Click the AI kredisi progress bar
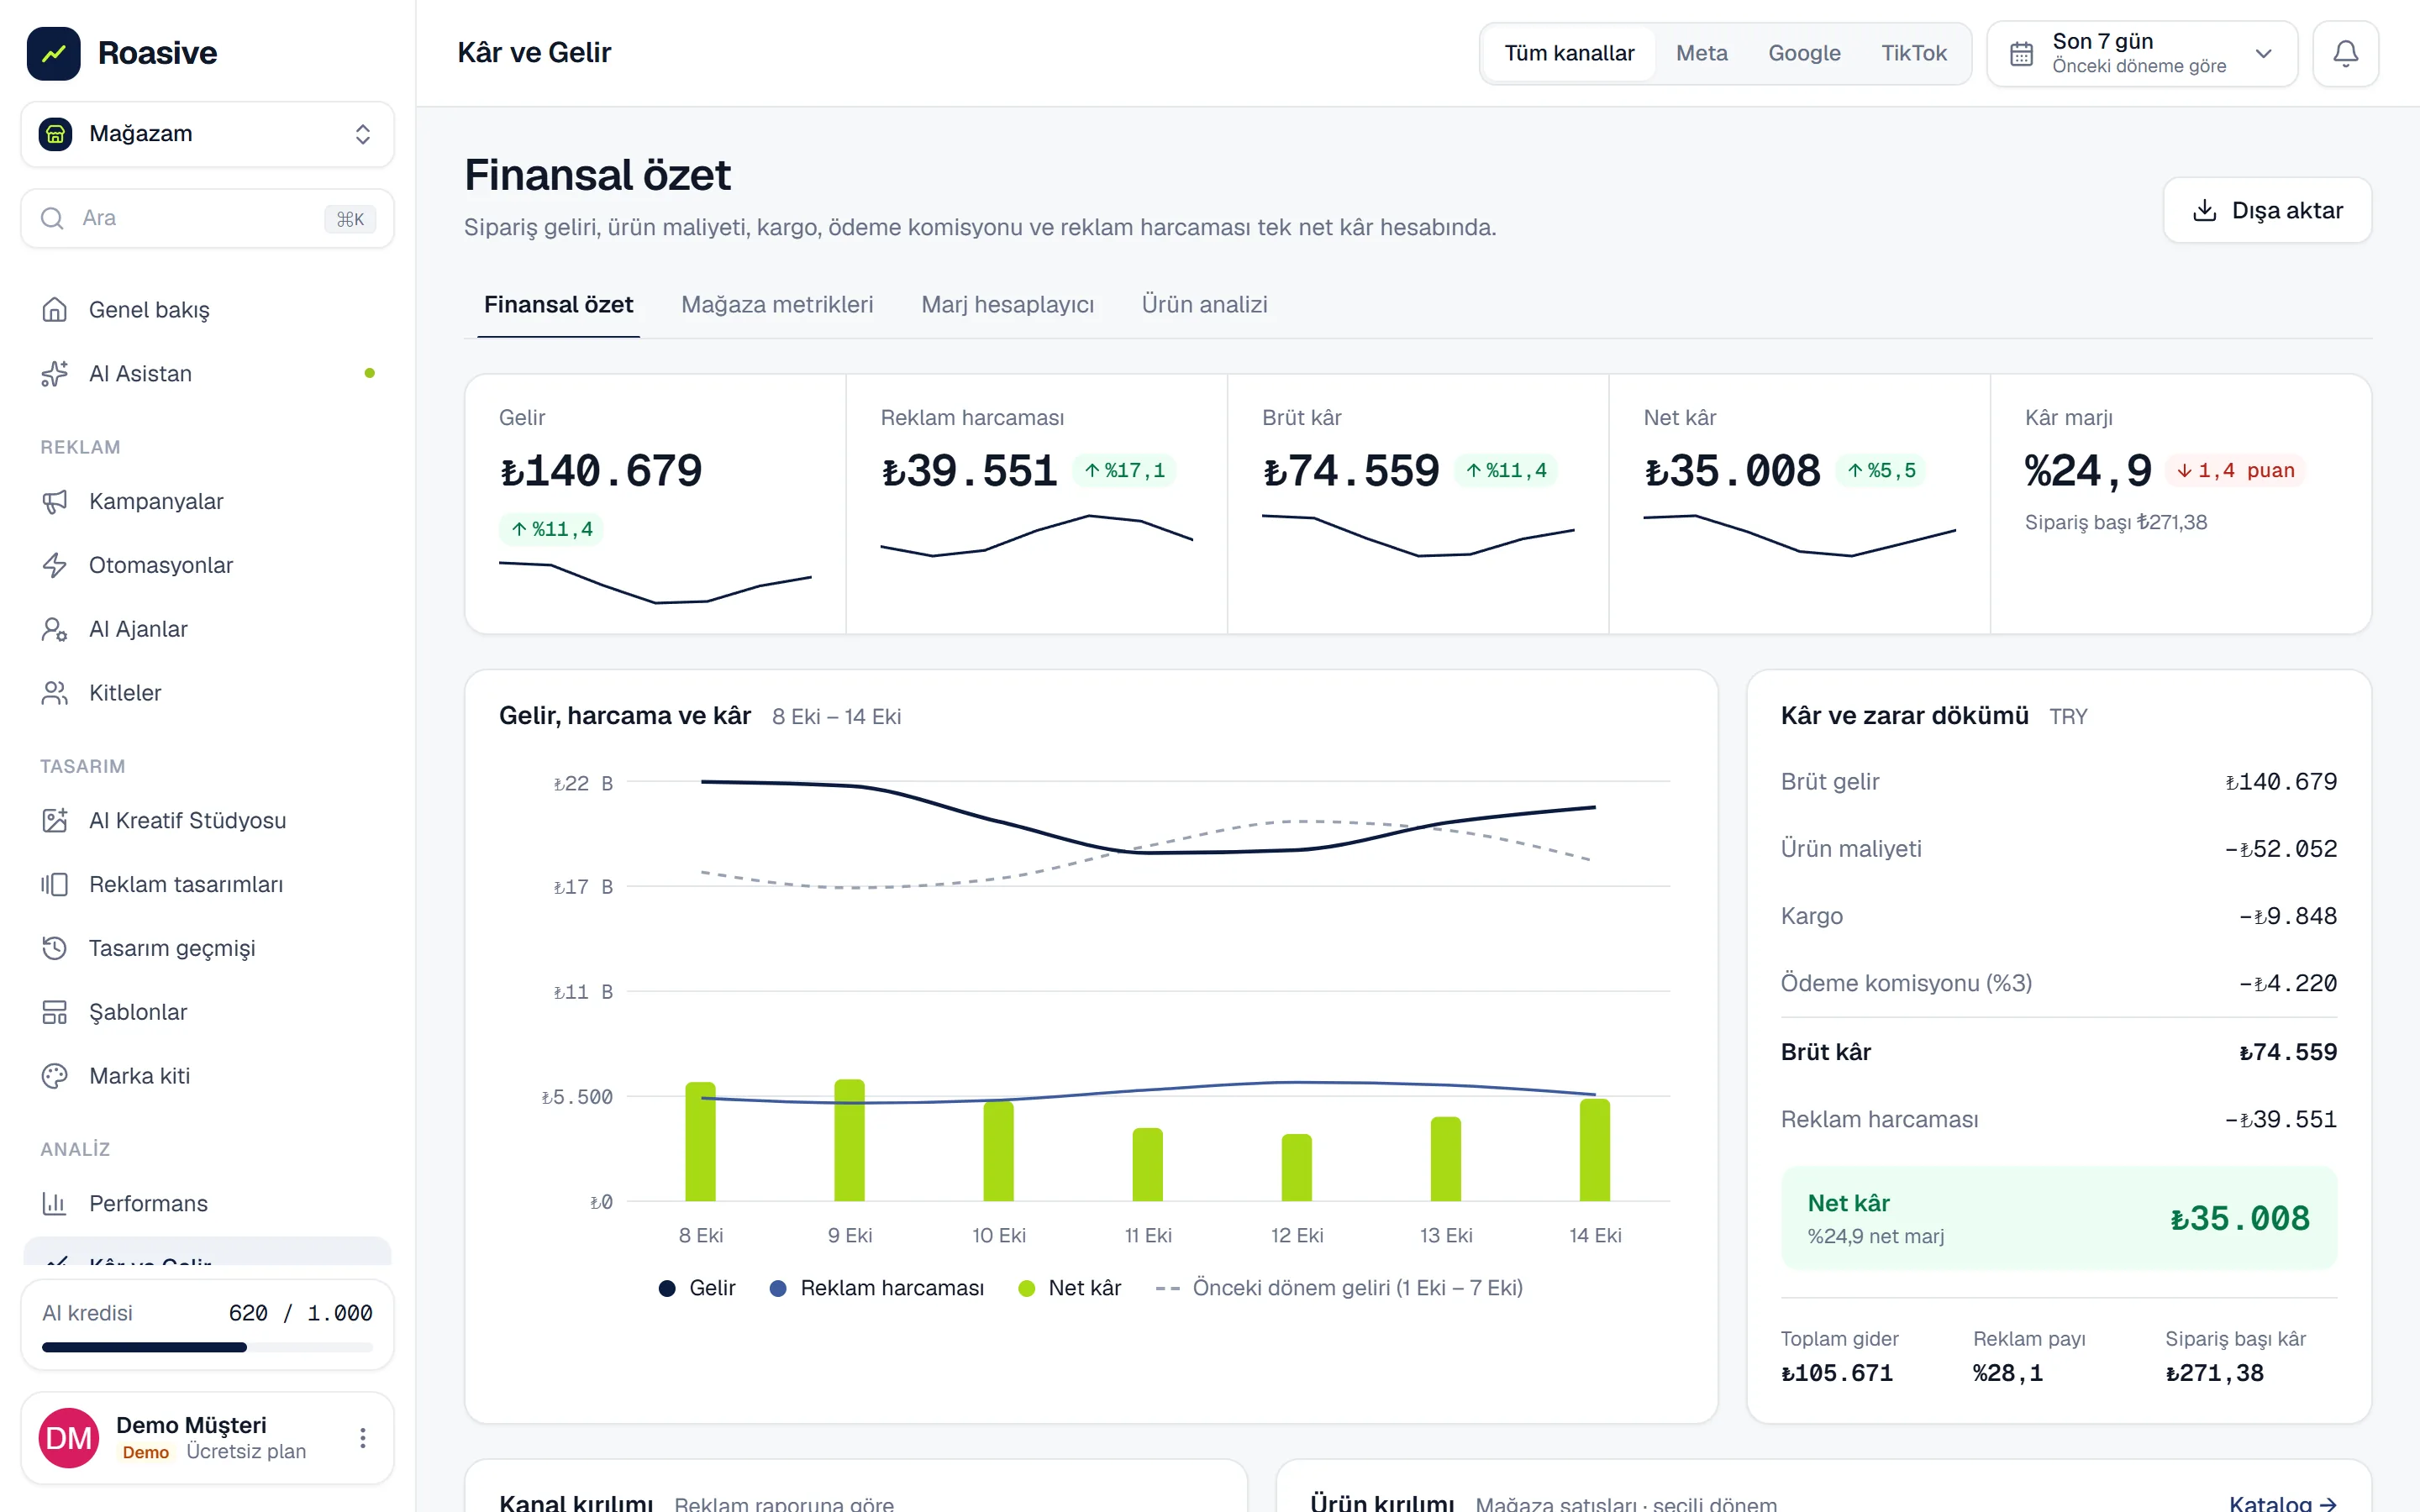Screen dimensions: 2420x1512 tap(207, 1347)
